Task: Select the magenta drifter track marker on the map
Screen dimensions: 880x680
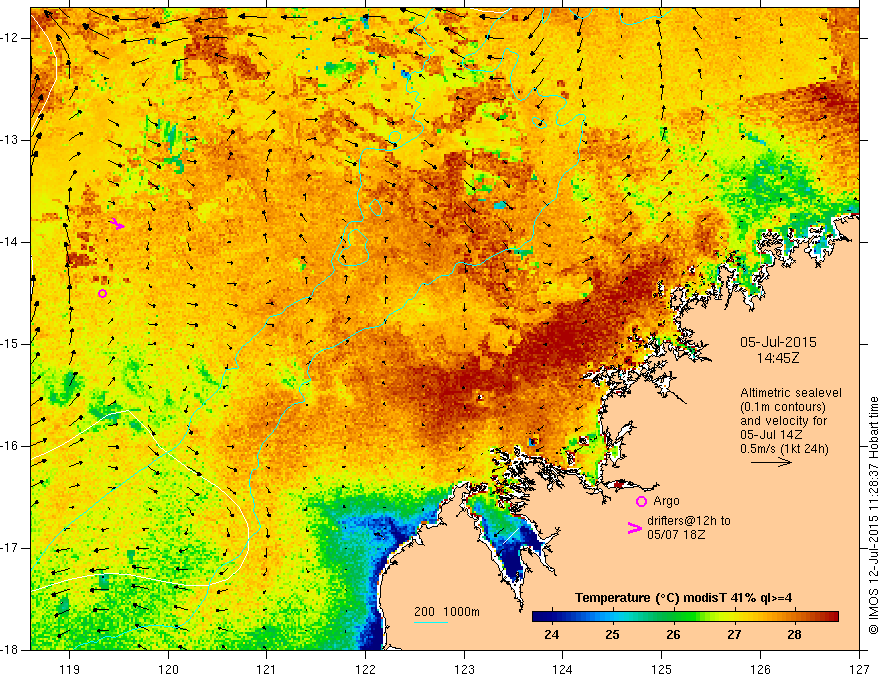Action: point(117,224)
